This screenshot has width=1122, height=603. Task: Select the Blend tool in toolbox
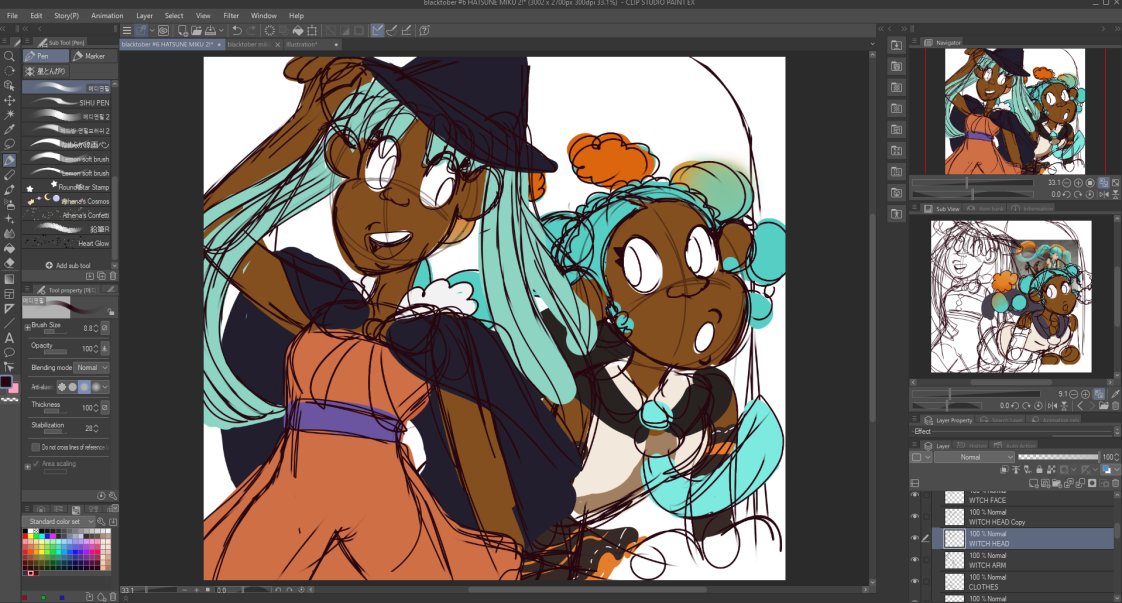pyautogui.click(x=9, y=234)
